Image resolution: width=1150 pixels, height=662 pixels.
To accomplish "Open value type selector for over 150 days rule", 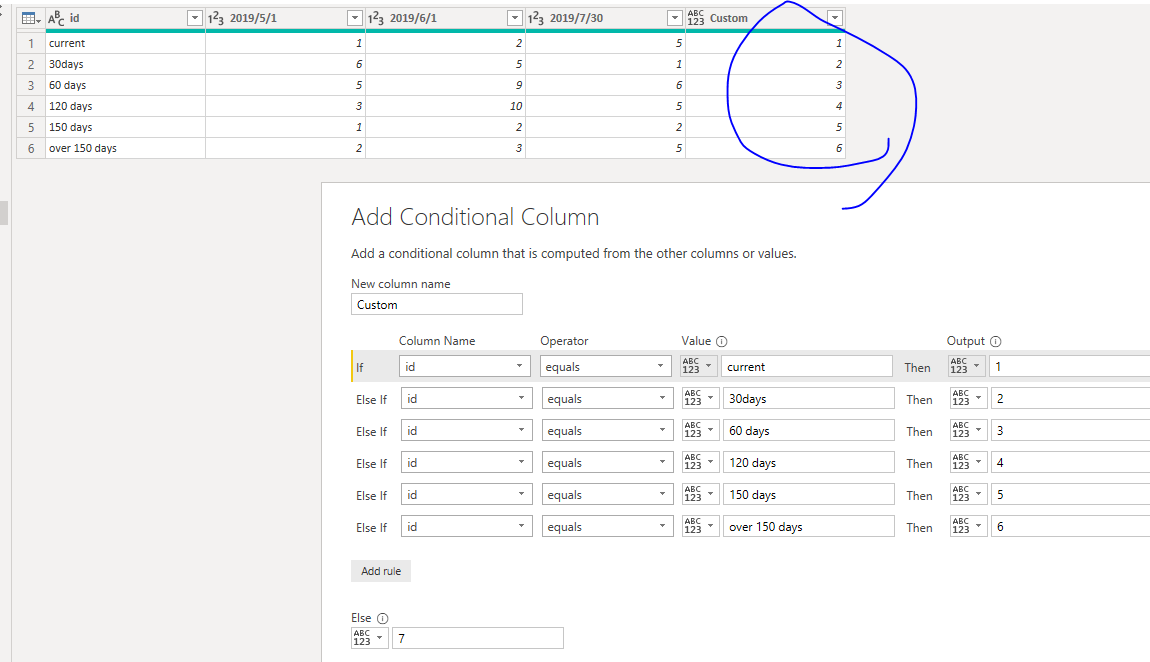I will [x=700, y=526].
